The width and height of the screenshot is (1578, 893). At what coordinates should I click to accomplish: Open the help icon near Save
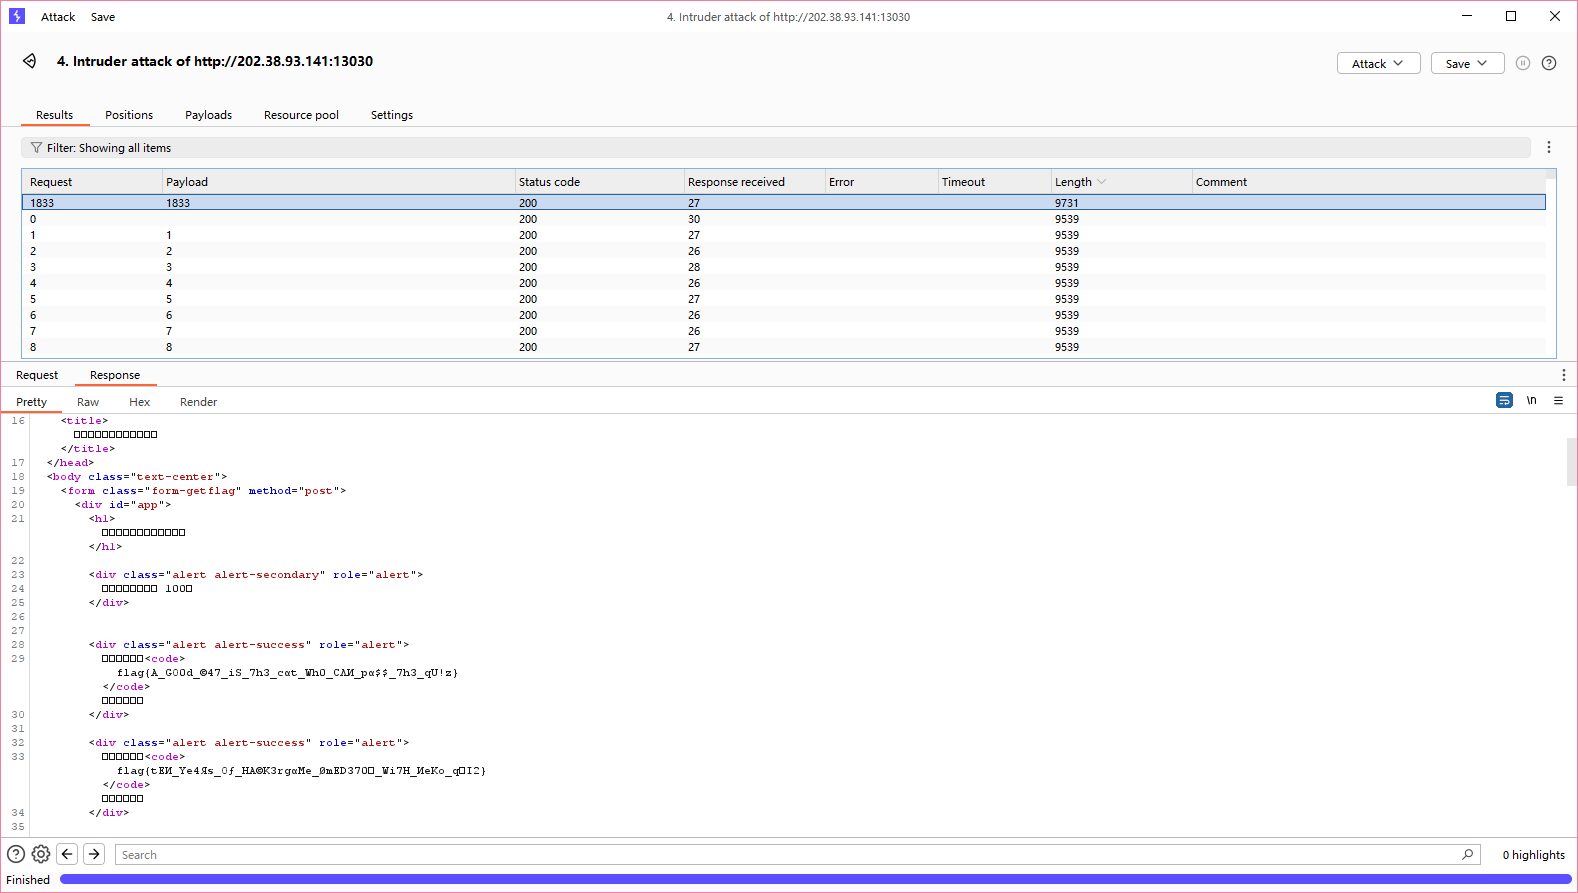[x=1548, y=63]
